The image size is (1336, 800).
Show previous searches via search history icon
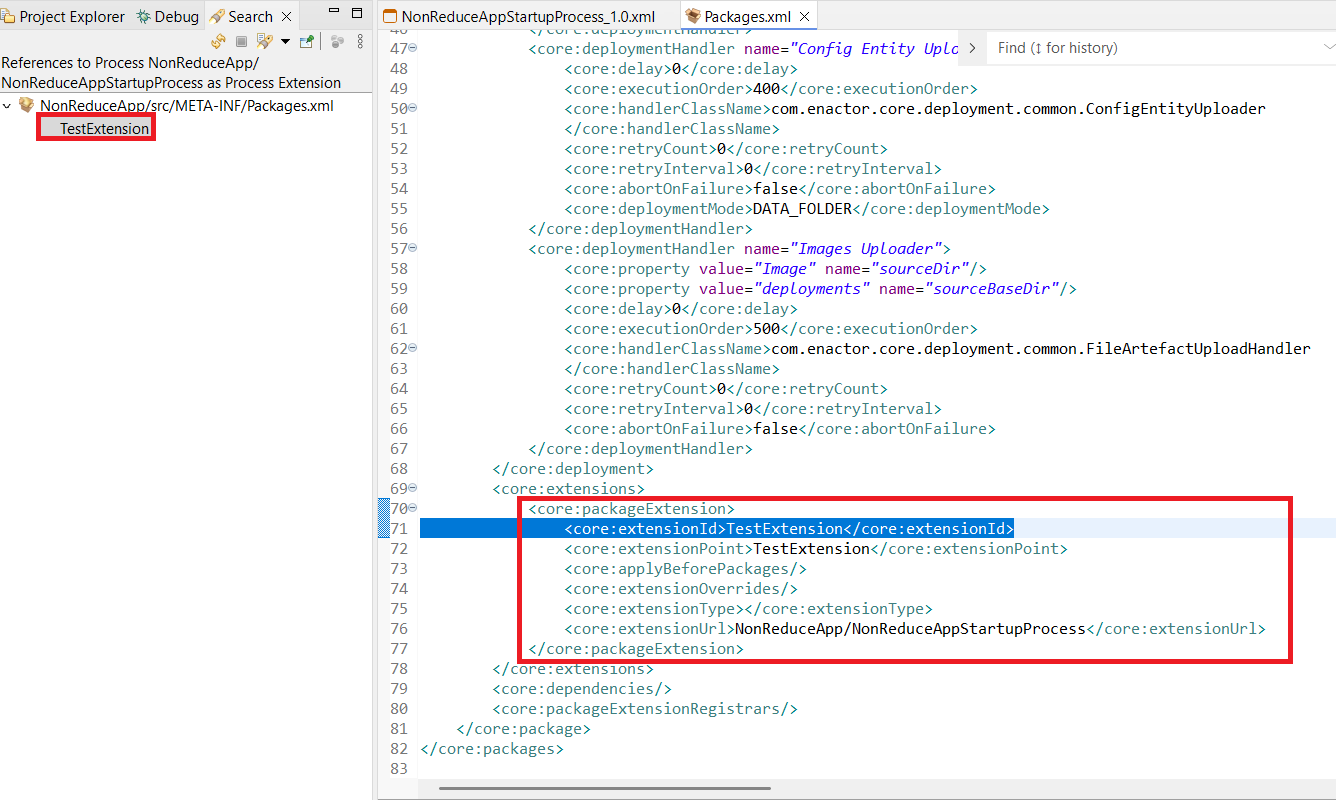coord(264,42)
